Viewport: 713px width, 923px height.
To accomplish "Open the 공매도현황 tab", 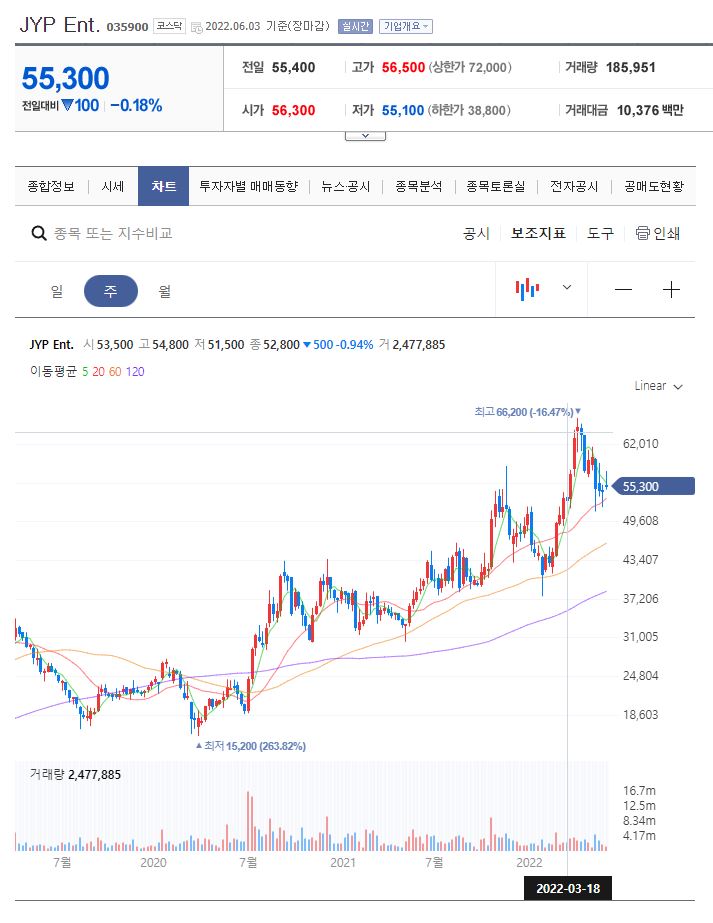I will pyautogui.click(x=654, y=187).
